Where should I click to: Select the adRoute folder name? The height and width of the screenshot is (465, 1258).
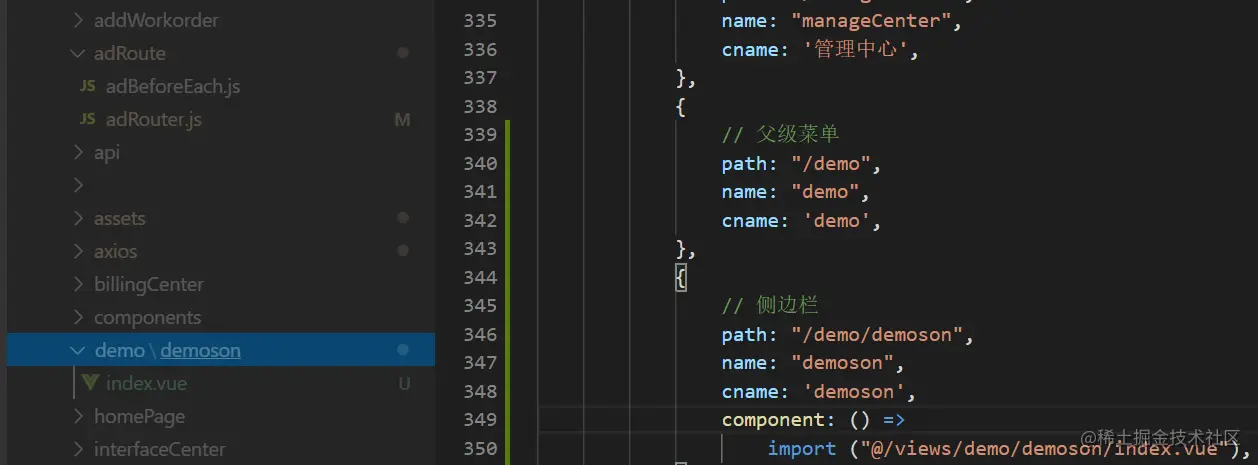(130, 53)
